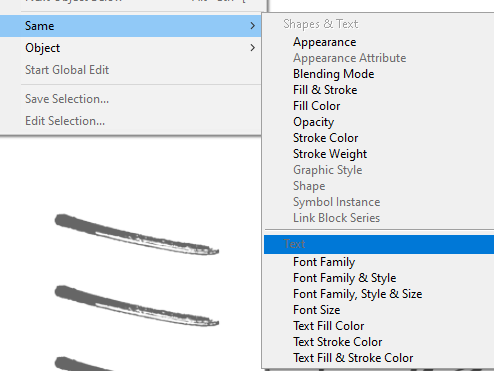Expand the Object submenu arrow
This screenshot has height=371, width=494.
click(253, 48)
